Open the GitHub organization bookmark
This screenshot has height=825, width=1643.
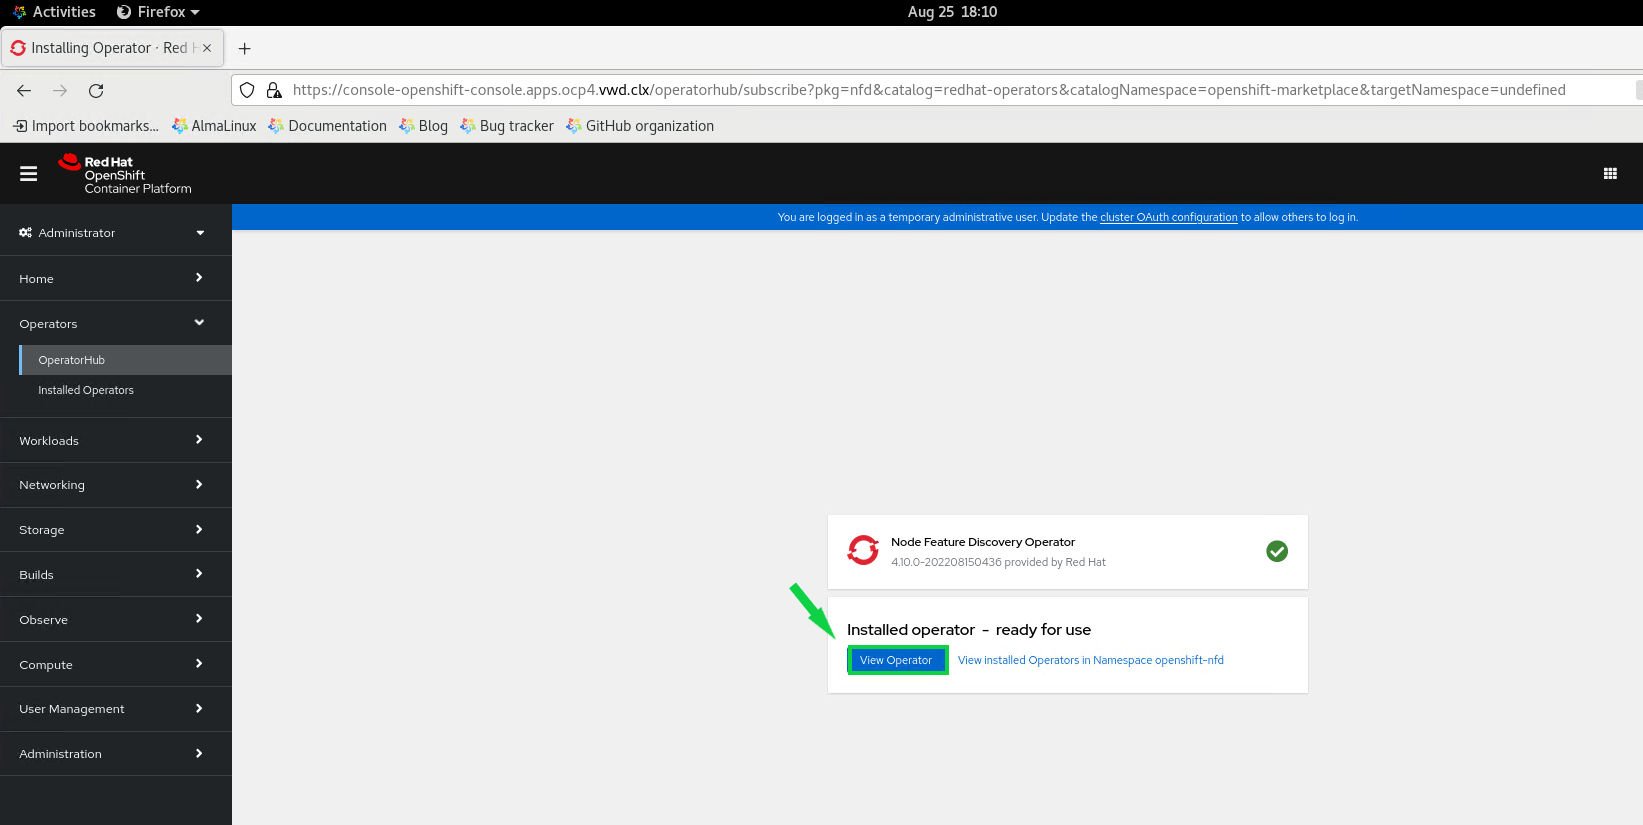640,126
